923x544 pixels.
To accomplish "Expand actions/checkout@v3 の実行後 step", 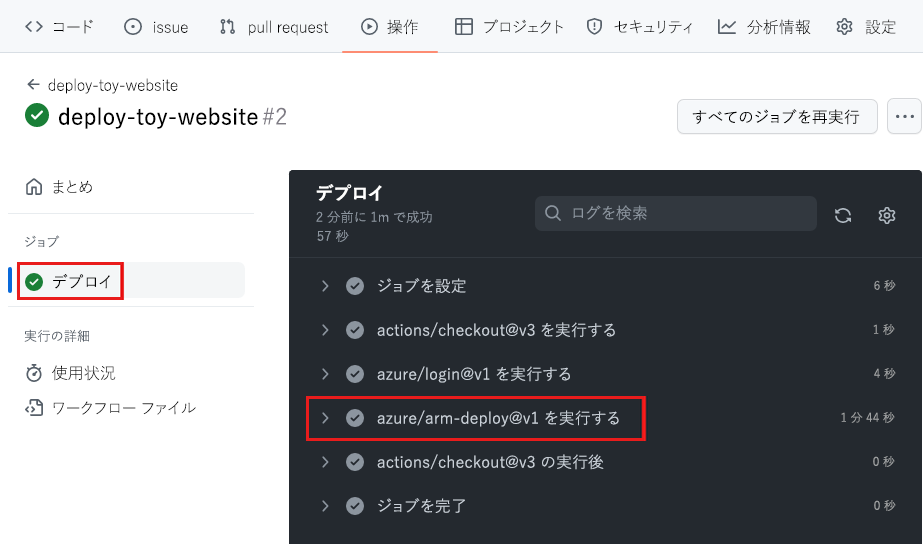I will pos(325,462).
